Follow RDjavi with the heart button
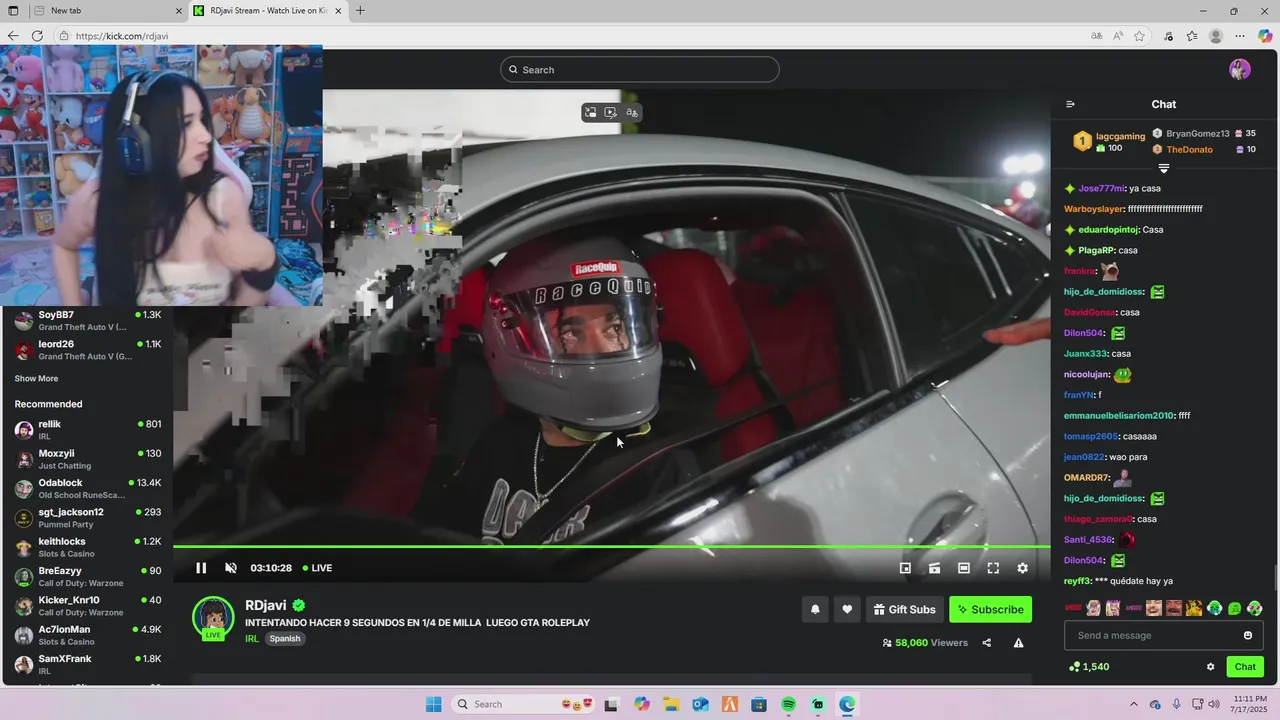Image resolution: width=1280 pixels, height=720 pixels. 847,609
